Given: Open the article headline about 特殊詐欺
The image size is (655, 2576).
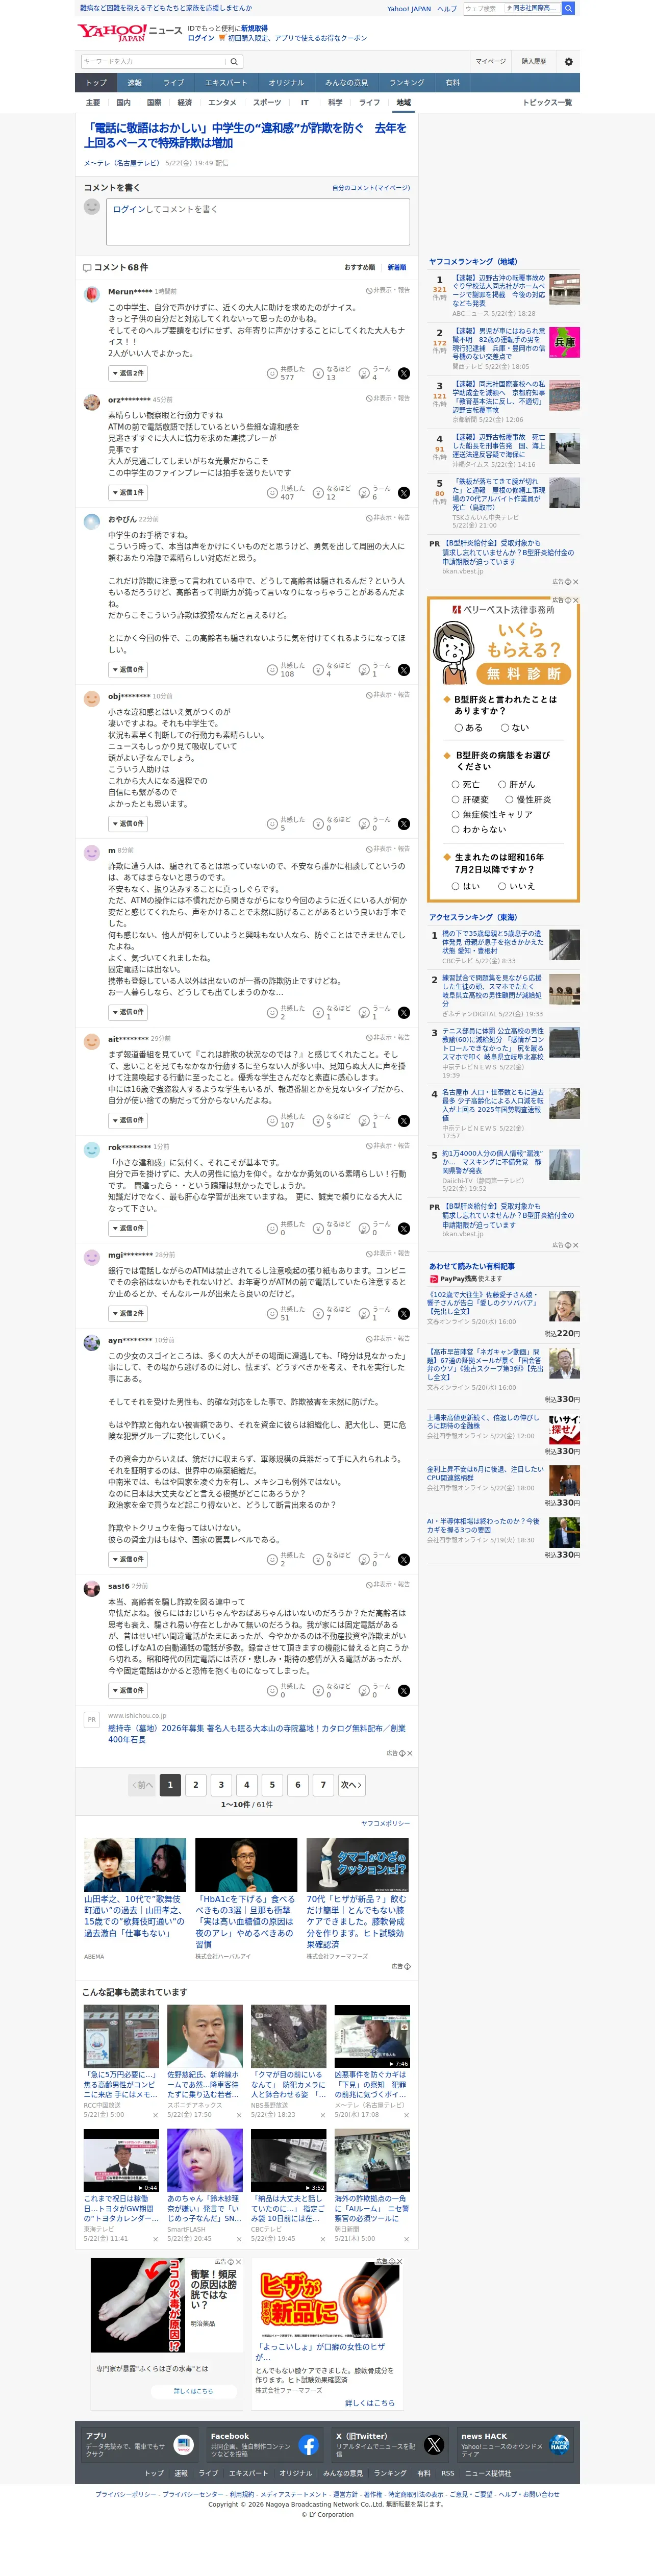Looking at the screenshot, I should [x=245, y=135].
